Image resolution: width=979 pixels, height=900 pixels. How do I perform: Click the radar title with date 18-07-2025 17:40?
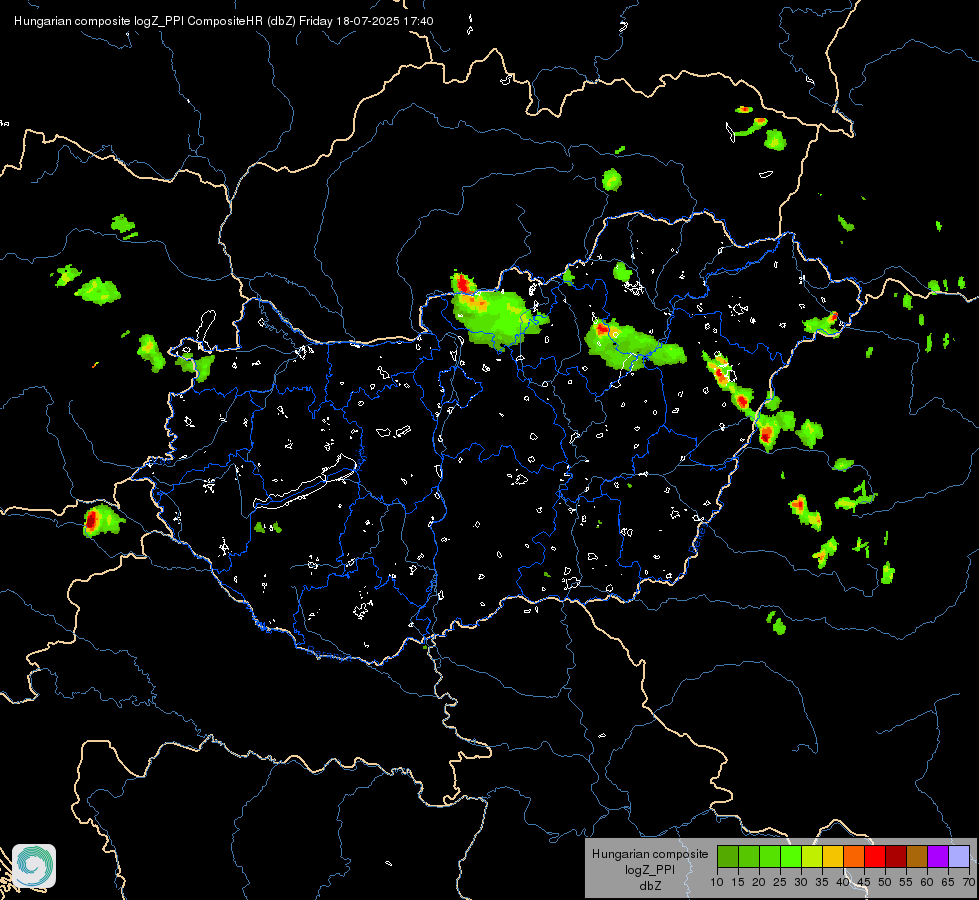(x=224, y=21)
